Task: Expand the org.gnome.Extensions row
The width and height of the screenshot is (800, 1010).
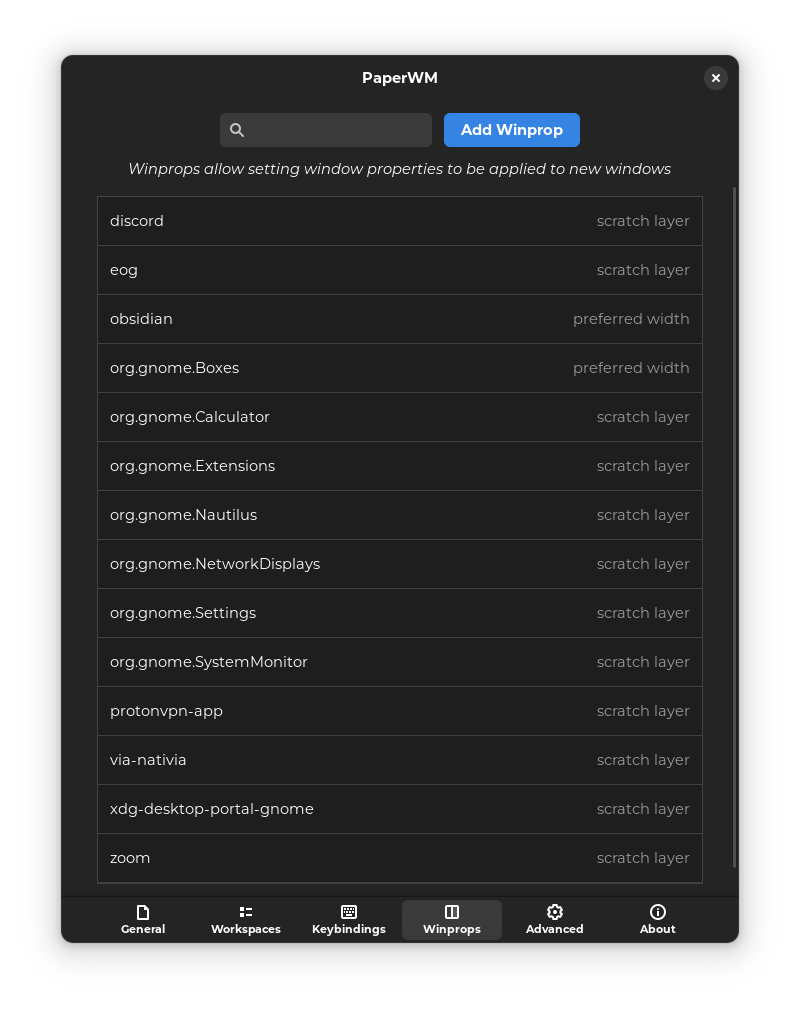Action: point(399,466)
